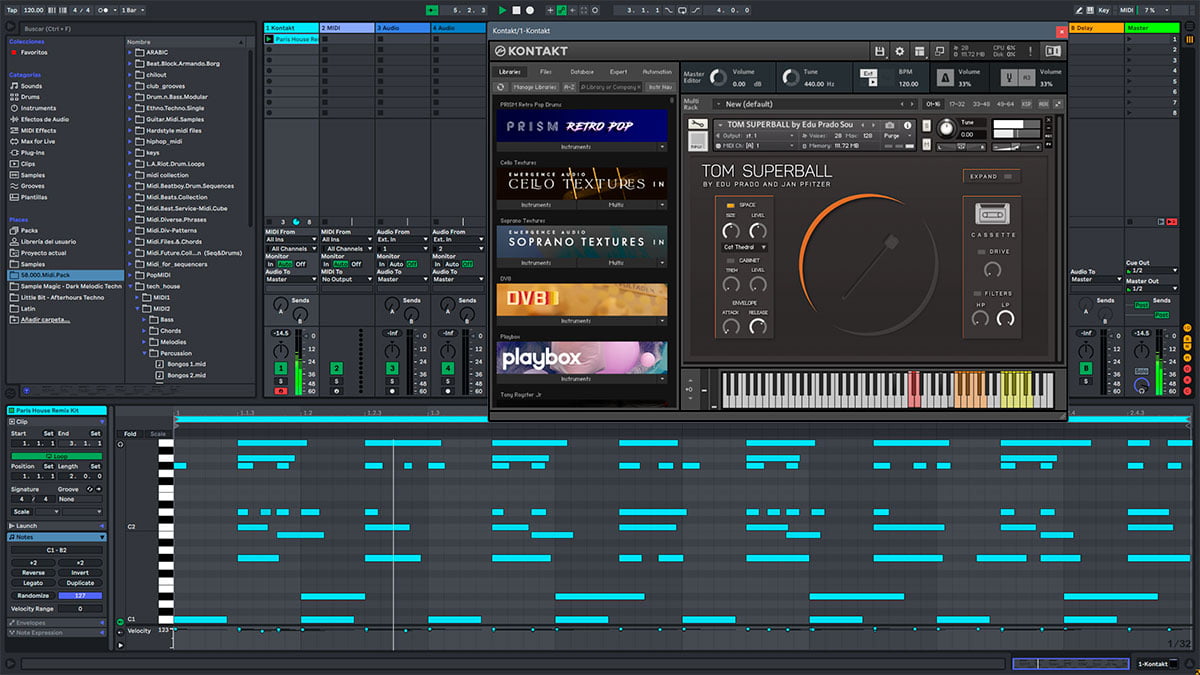Toggle the DRIVE switch in Tom Superball
The width and height of the screenshot is (1200, 675).
[983, 252]
